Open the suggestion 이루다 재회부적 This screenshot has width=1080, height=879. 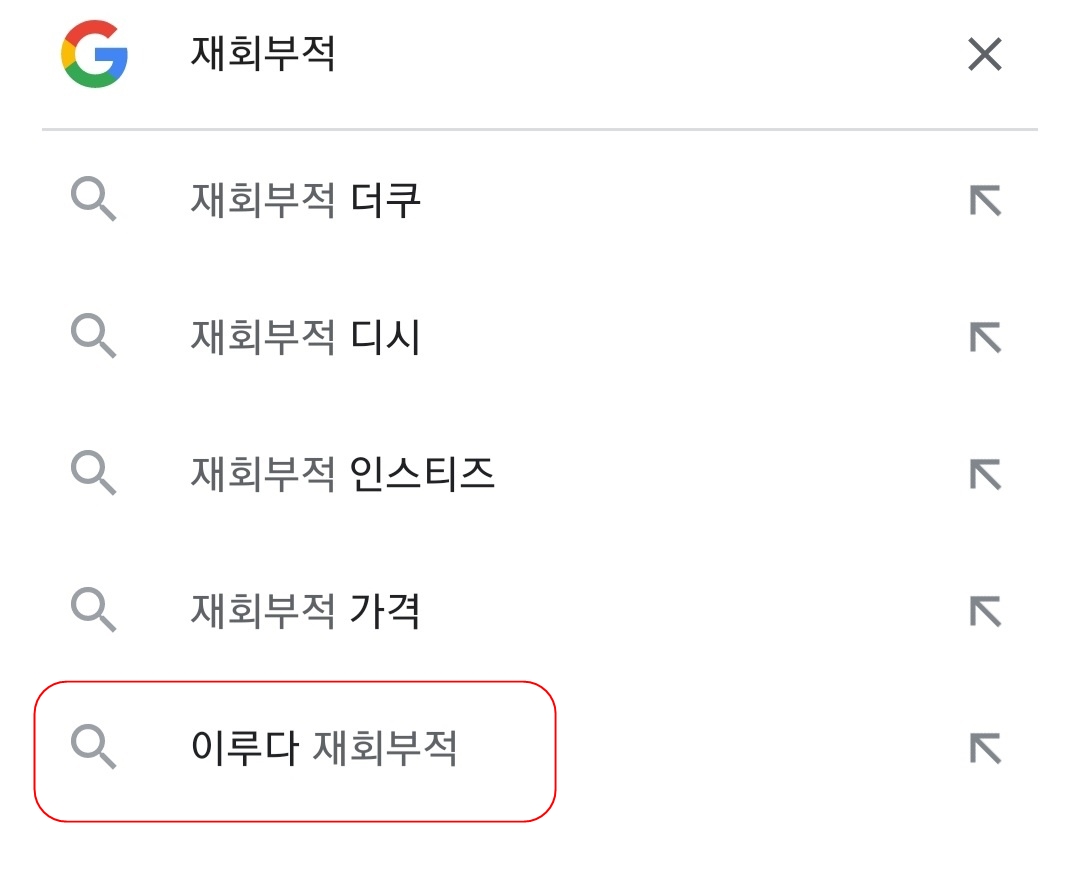324,748
